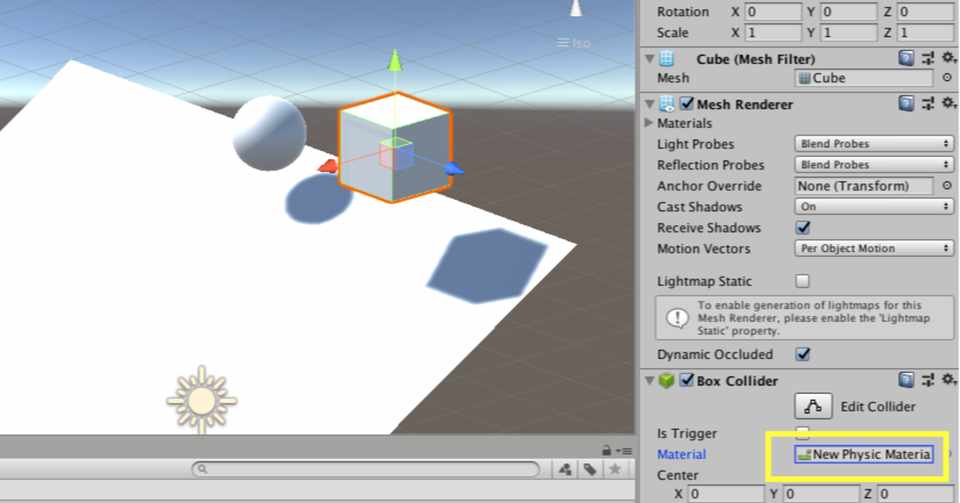Click the Rotation X field
Viewport: 960px width, 503px height.
[773, 12]
